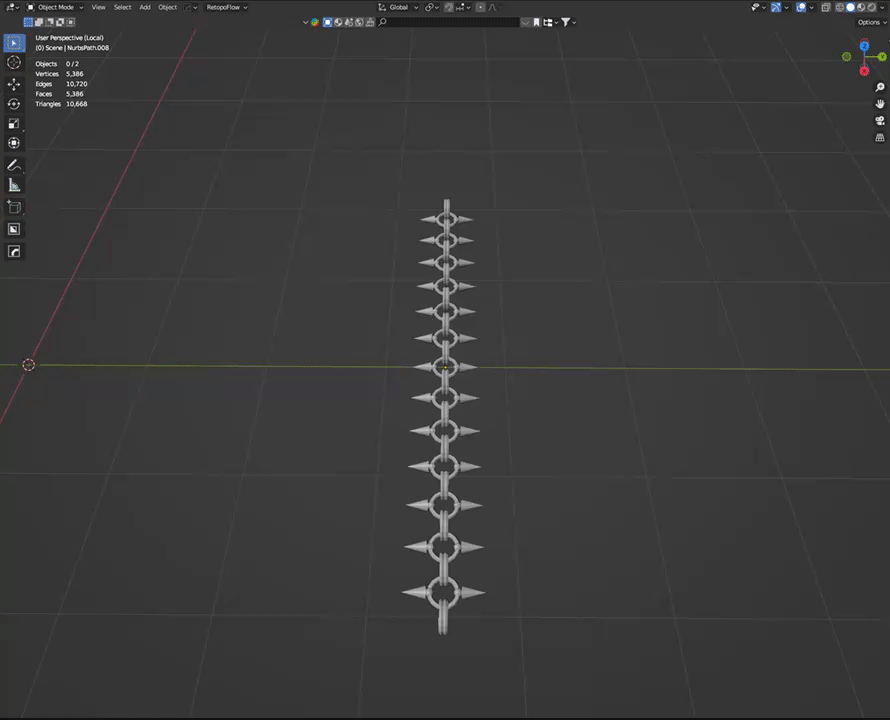The image size is (890, 720).
Task: Click the zoom magnifier viewport icon
Action: pos(880,88)
